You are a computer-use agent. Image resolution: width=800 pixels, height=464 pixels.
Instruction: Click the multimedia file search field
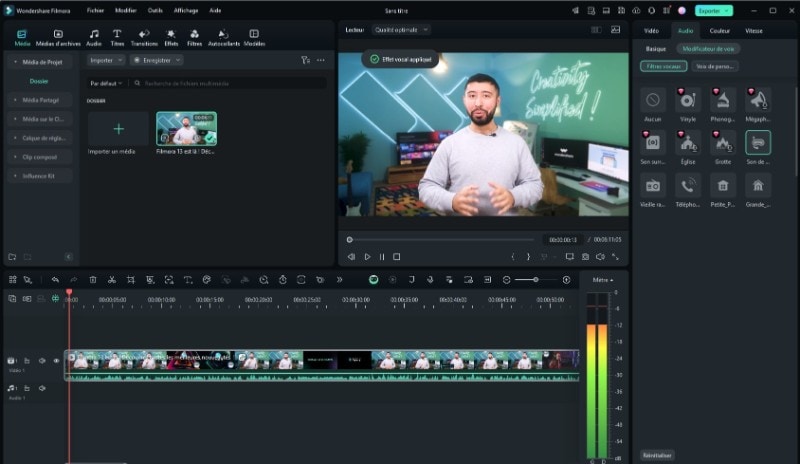[x=229, y=83]
